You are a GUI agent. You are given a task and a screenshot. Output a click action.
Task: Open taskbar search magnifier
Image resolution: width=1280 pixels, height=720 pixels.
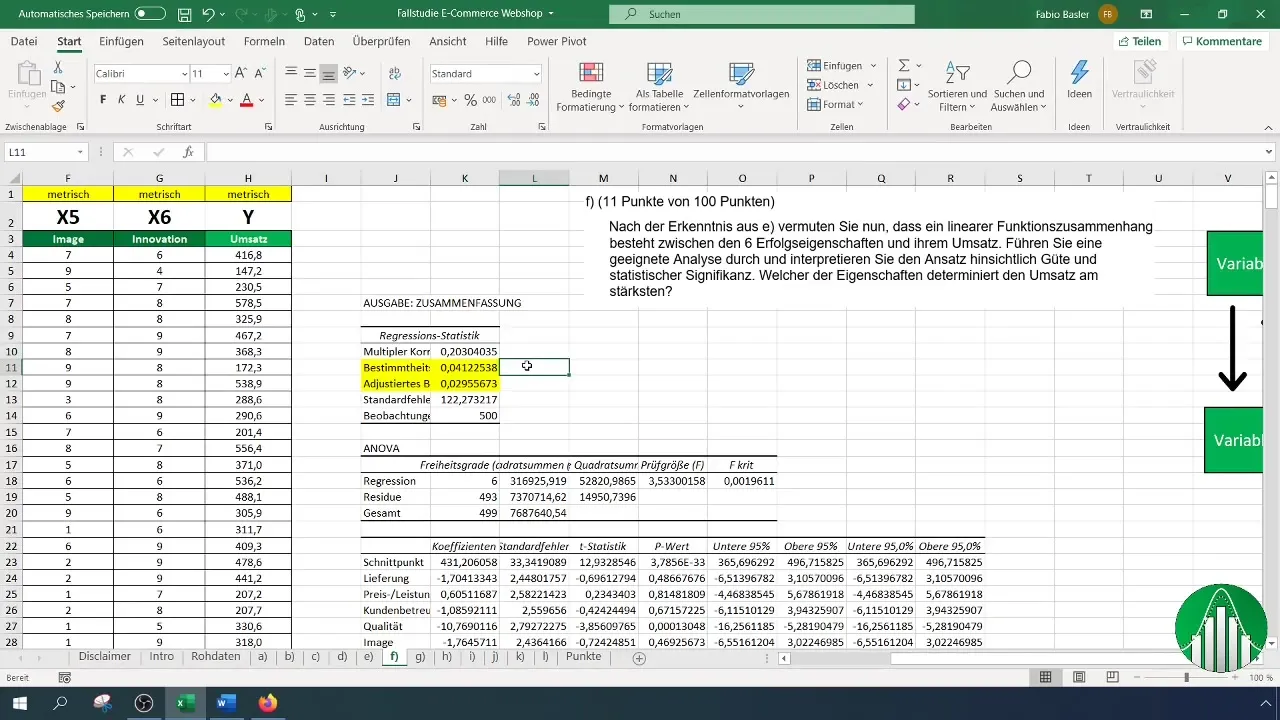point(60,704)
